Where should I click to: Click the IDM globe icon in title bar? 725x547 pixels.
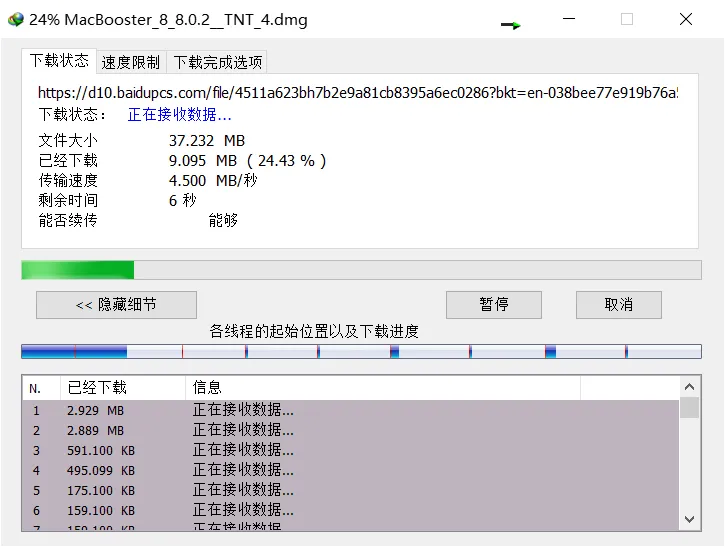[x=16, y=19]
